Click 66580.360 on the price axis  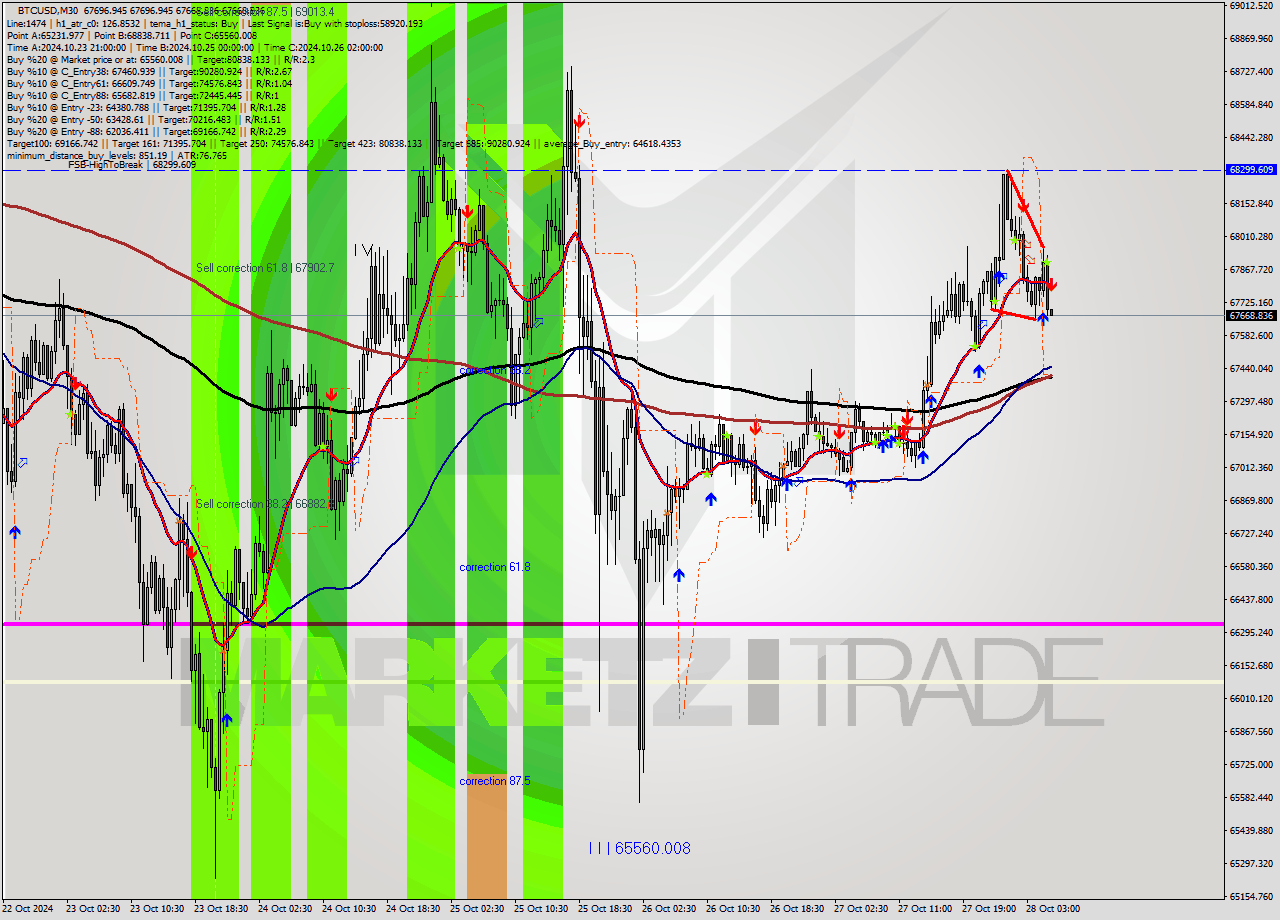coord(1251,566)
